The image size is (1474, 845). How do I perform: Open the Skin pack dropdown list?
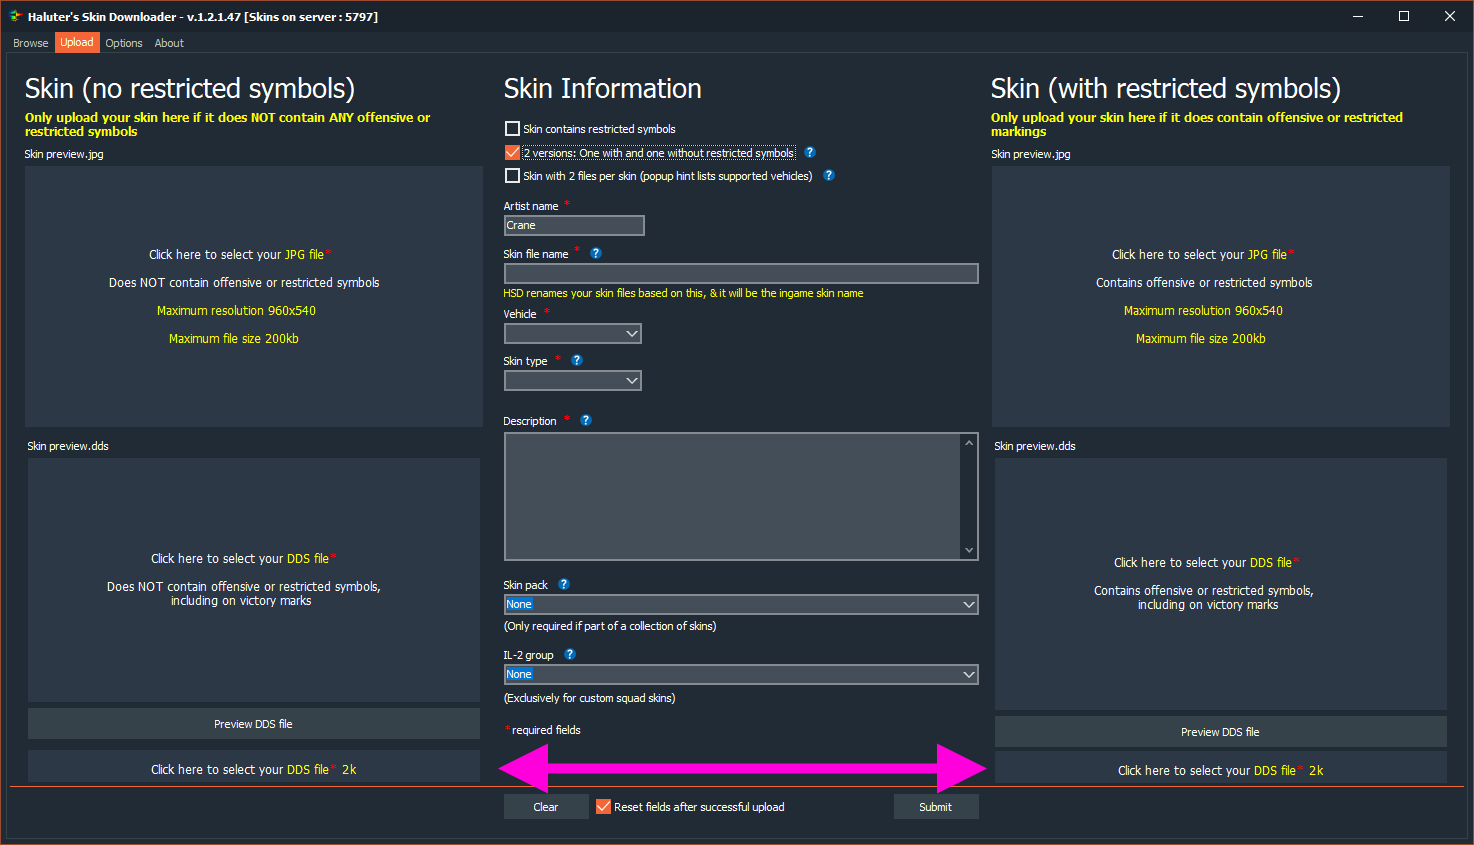click(740, 605)
